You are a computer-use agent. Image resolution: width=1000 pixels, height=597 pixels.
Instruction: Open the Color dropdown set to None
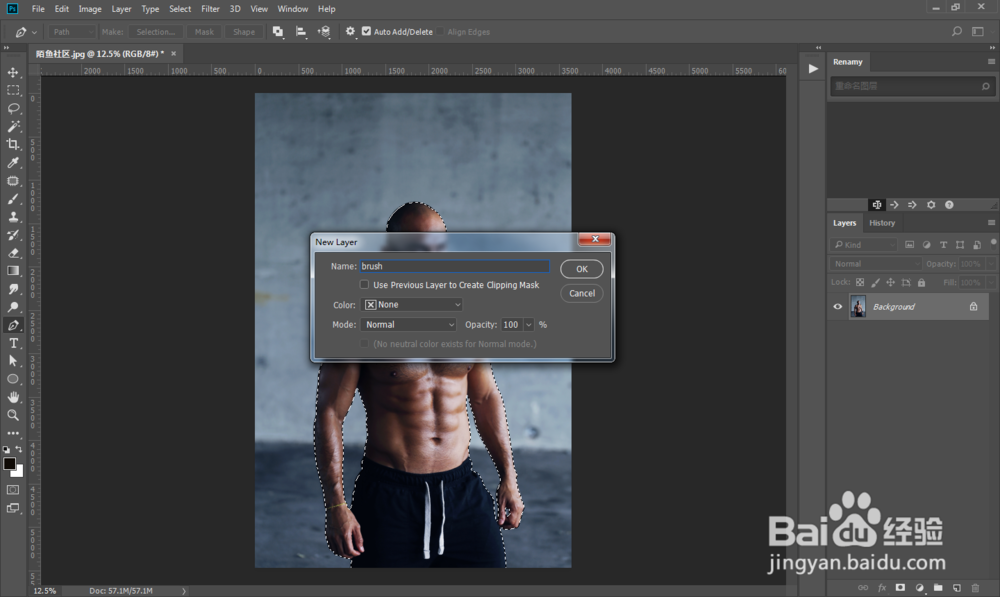[x=411, y=305]
